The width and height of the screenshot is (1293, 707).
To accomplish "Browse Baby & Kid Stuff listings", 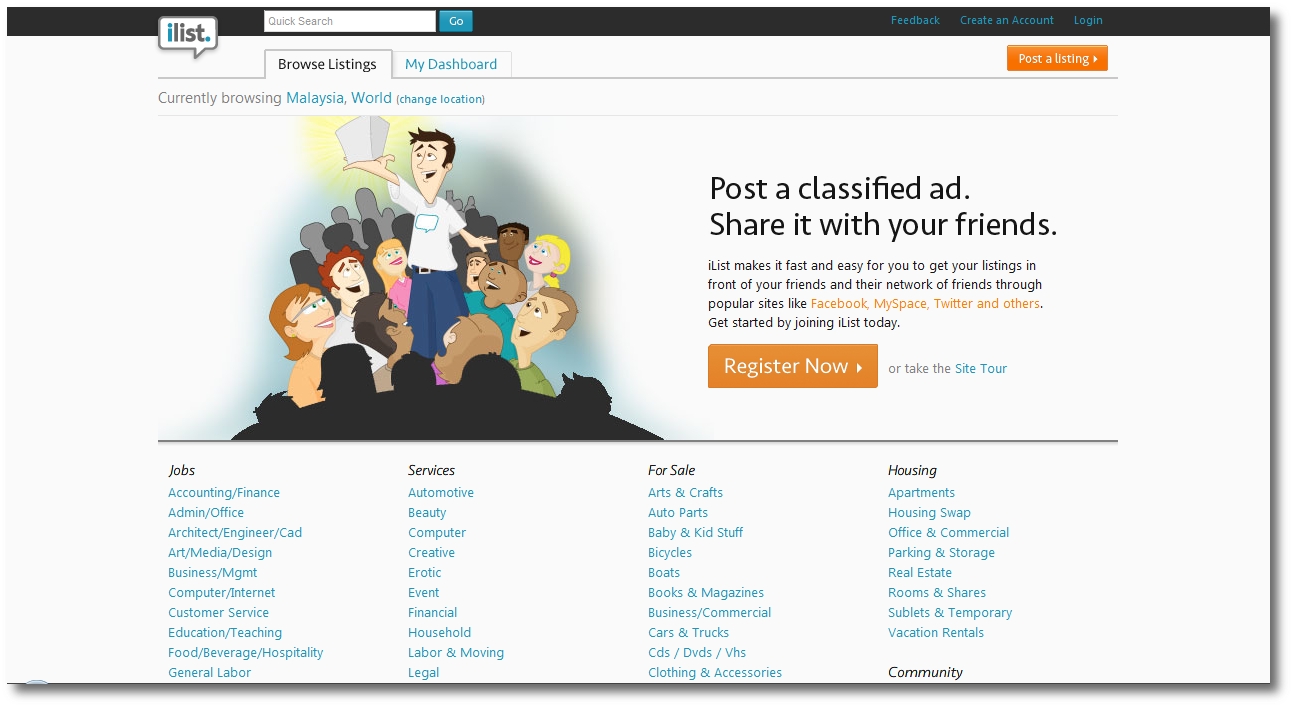I will pyautogui.click(x=695, y=533).
